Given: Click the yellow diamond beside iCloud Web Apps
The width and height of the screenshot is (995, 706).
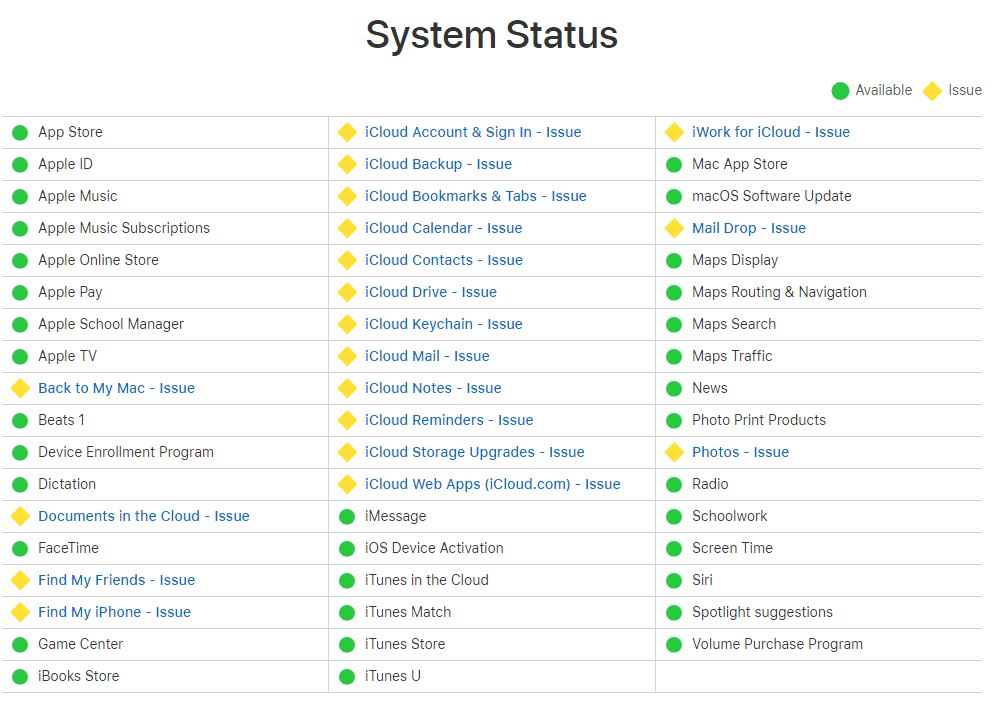Looking at the screenshot, I should click(347, 485).
